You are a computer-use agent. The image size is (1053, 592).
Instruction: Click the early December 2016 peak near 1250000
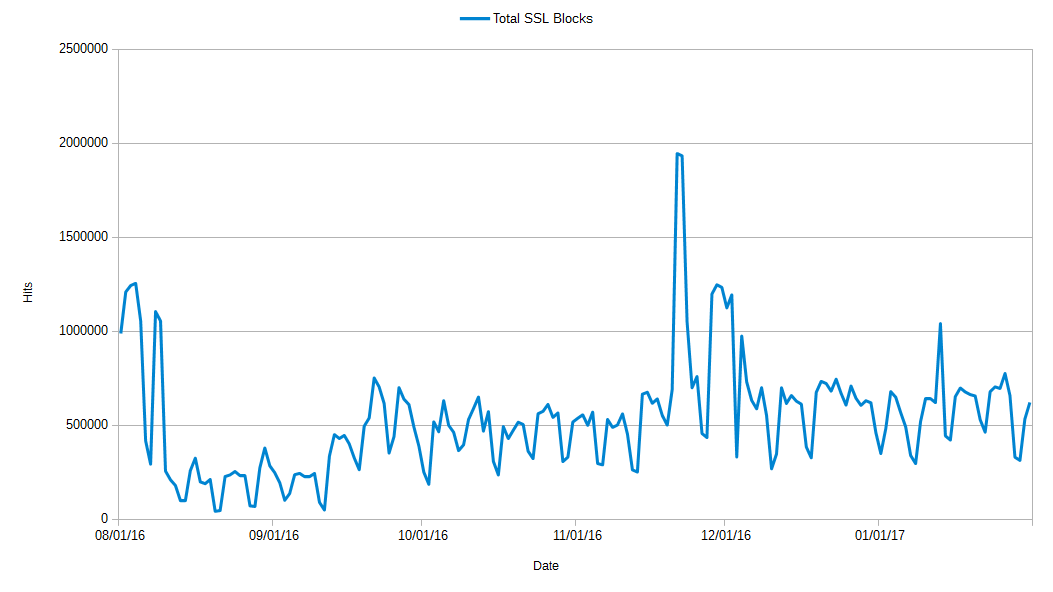717,285
